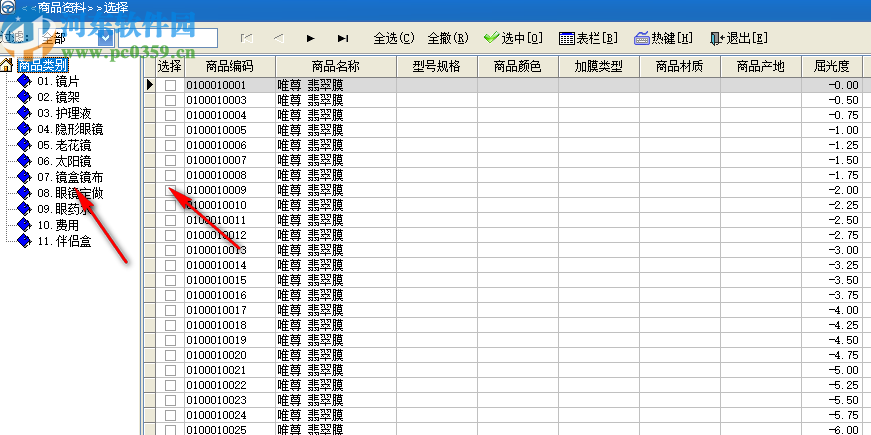Click the diamond icon beside 11.伴侣盒
The height and width of the screenshot is (435, 871).
point(24,241)
